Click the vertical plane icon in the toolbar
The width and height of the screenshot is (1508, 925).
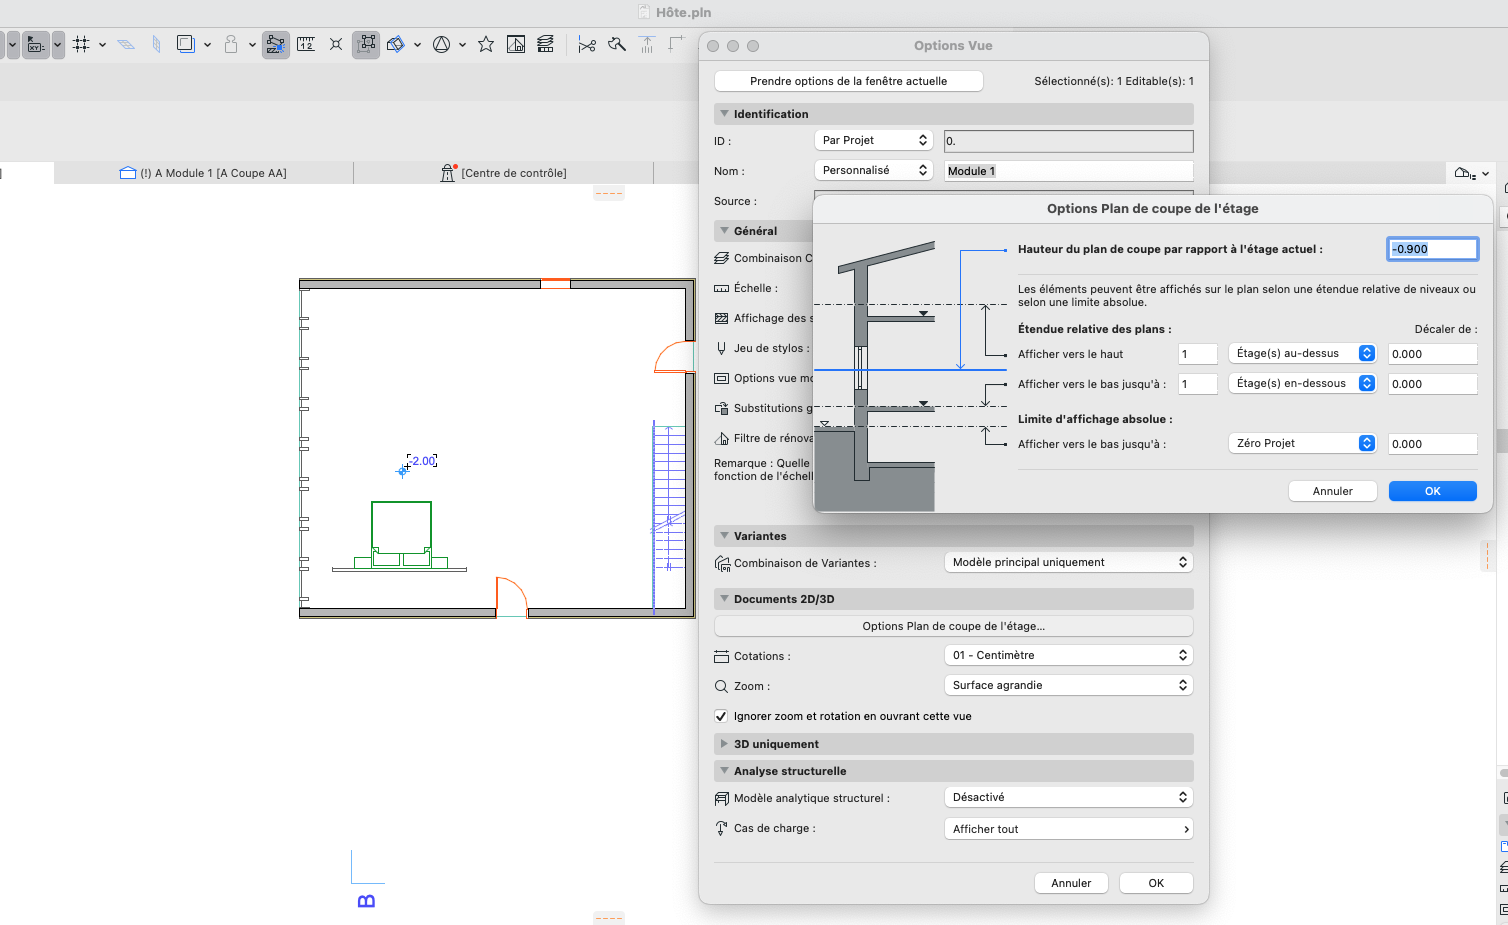pyautogui.click(x=156, y=44)
